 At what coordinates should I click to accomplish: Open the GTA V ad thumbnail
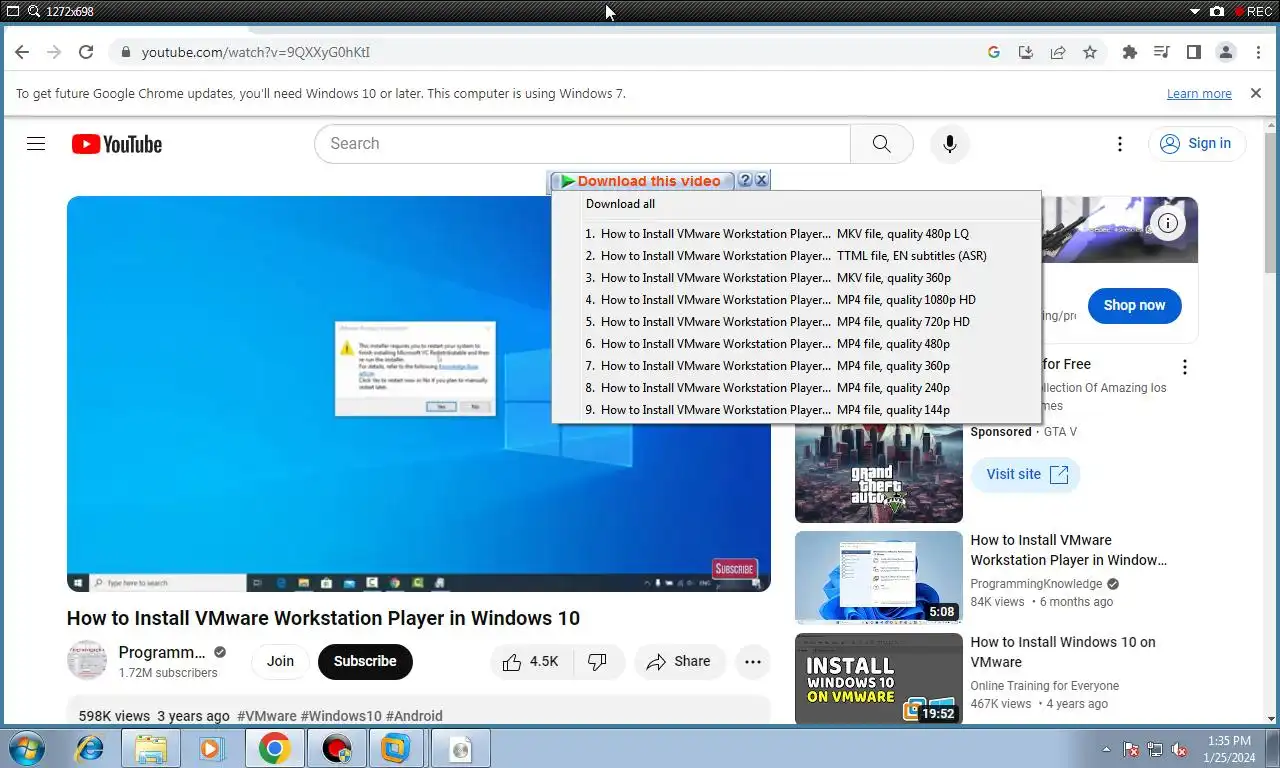[x=878, y=475]
